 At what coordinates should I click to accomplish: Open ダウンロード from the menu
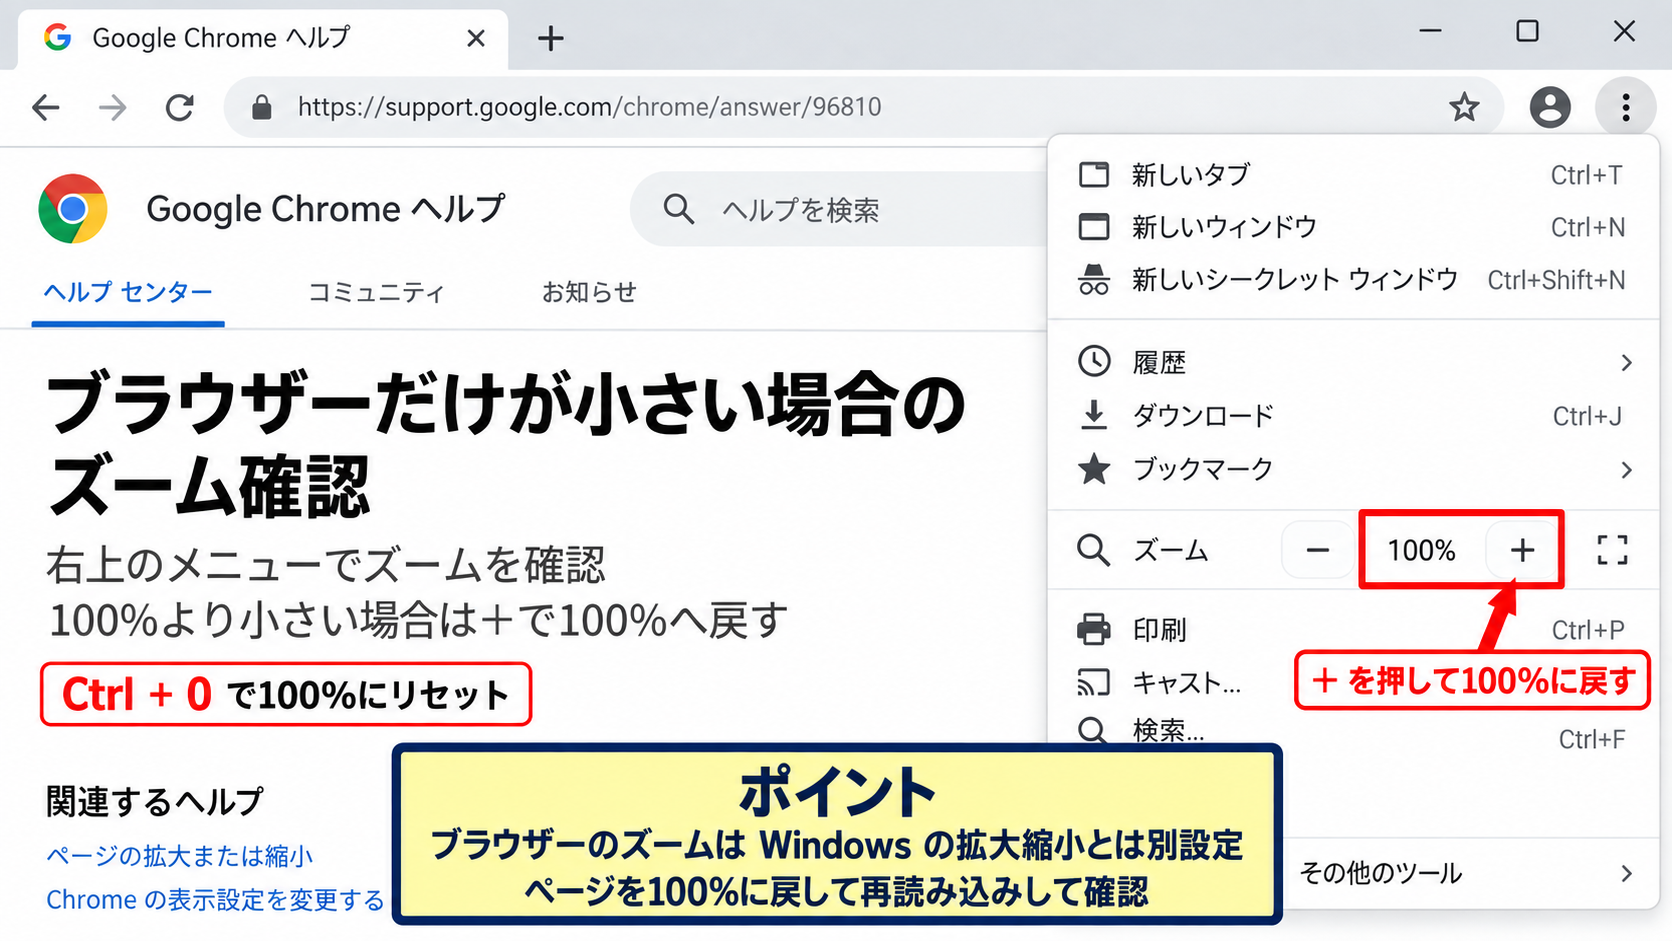1353,415
